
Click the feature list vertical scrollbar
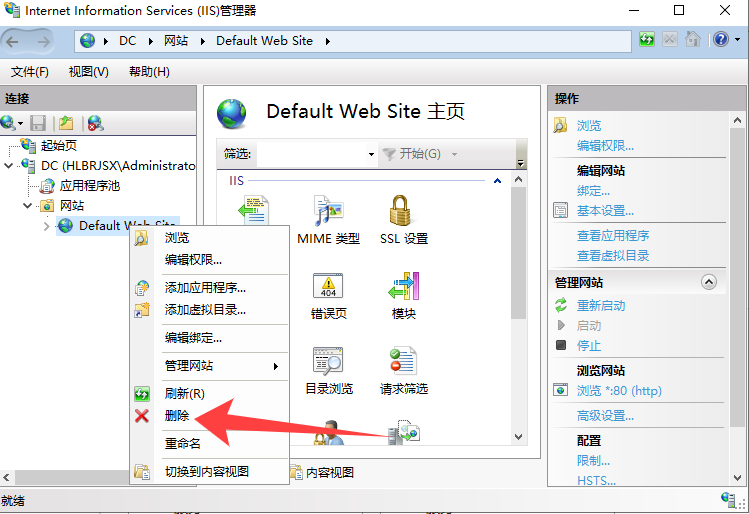pyautogui.click(x=518, y=300)
